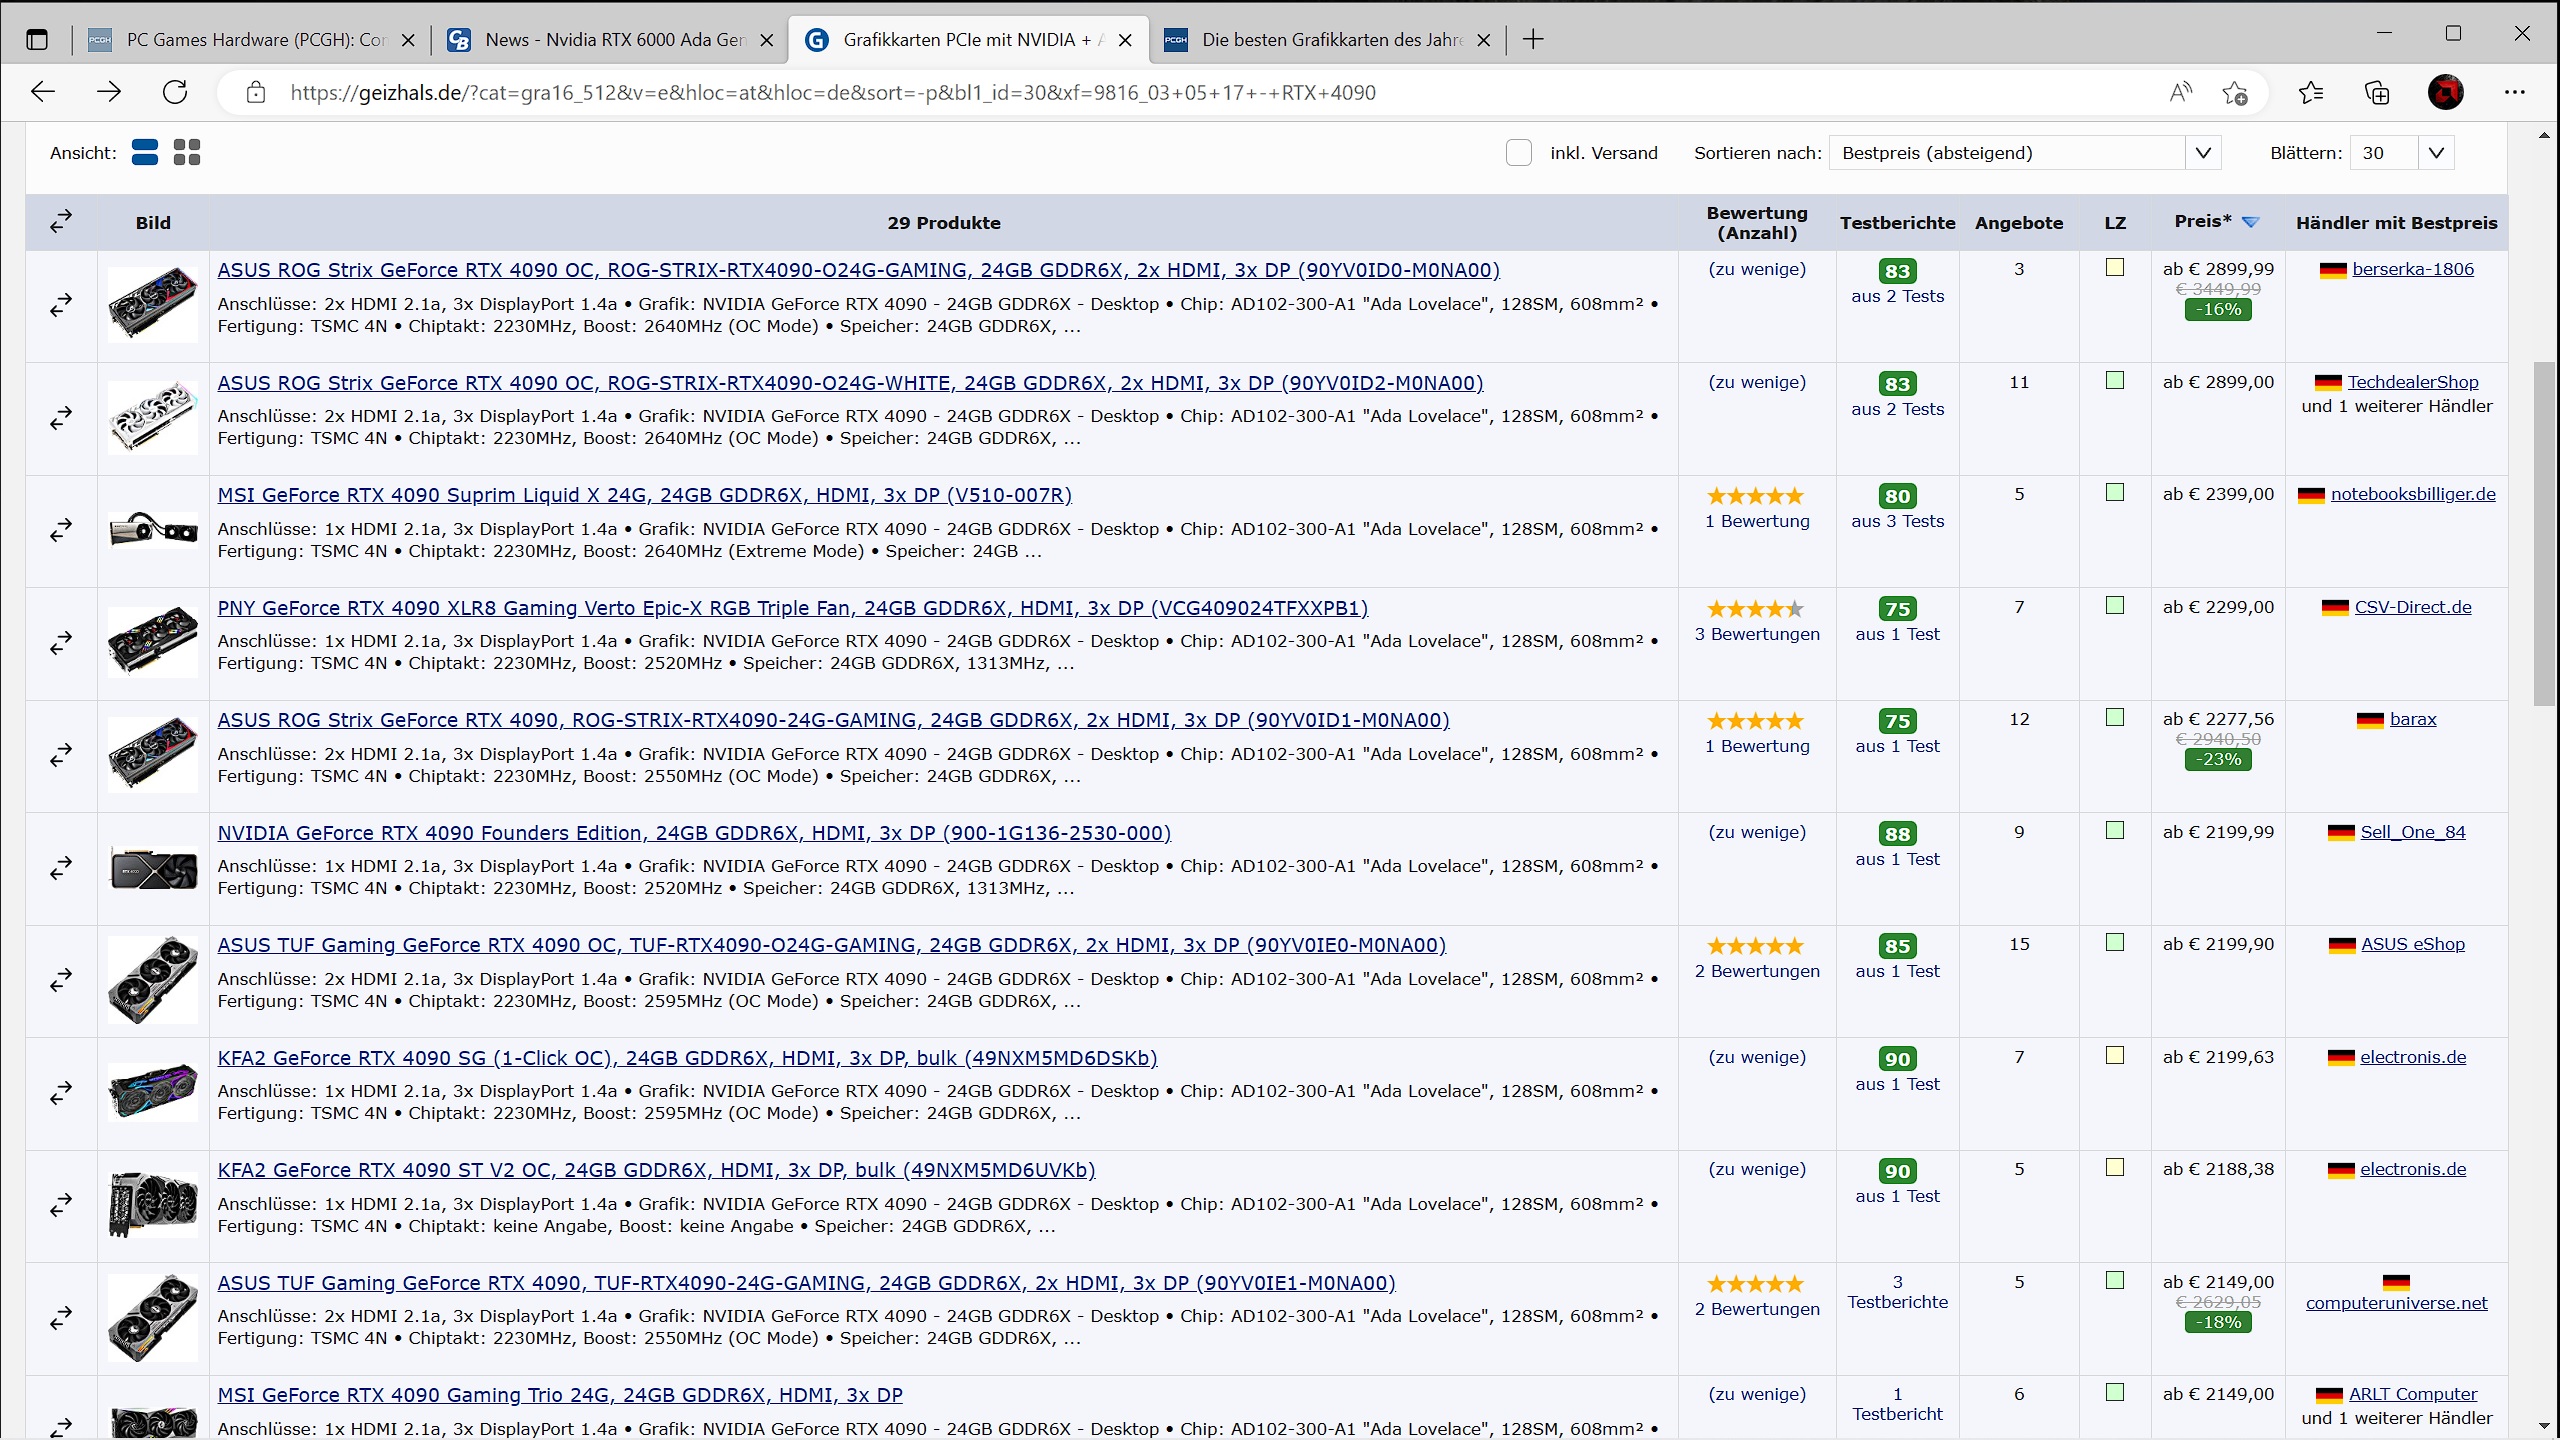Image resolution: width=2560 pixels, height=1440 pixels.
Task: Switch to Die besten Grafikkarten tab
Action: pos(1328,40)
